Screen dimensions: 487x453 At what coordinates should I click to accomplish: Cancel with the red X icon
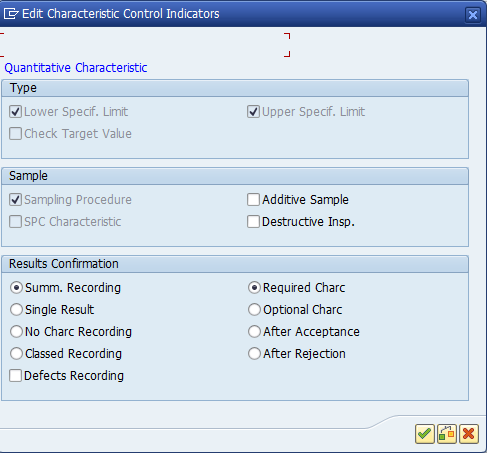(x=469, y=434)
